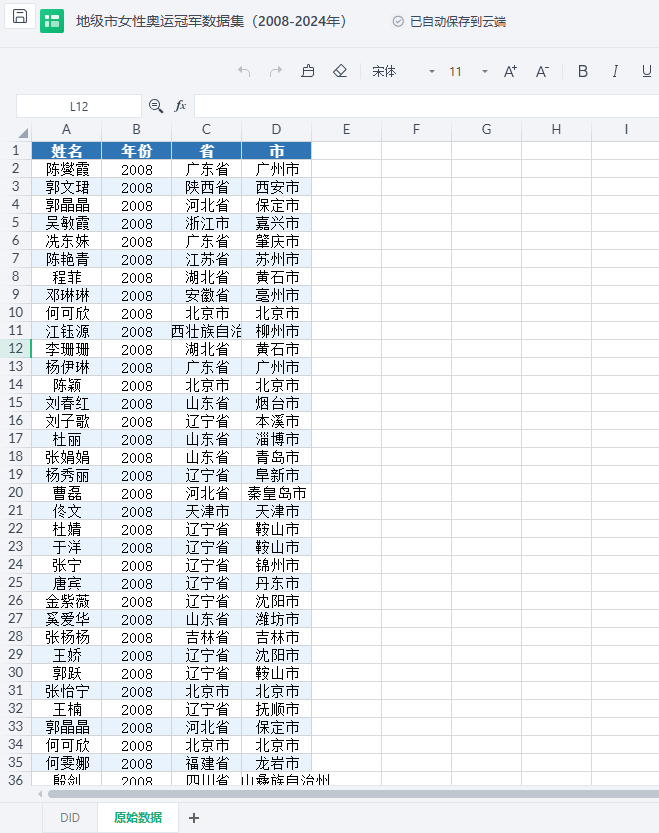Screen dimensions: 659x833
Task: Click the 已自动保存到云端 status text
Action: tap(458, 21)
